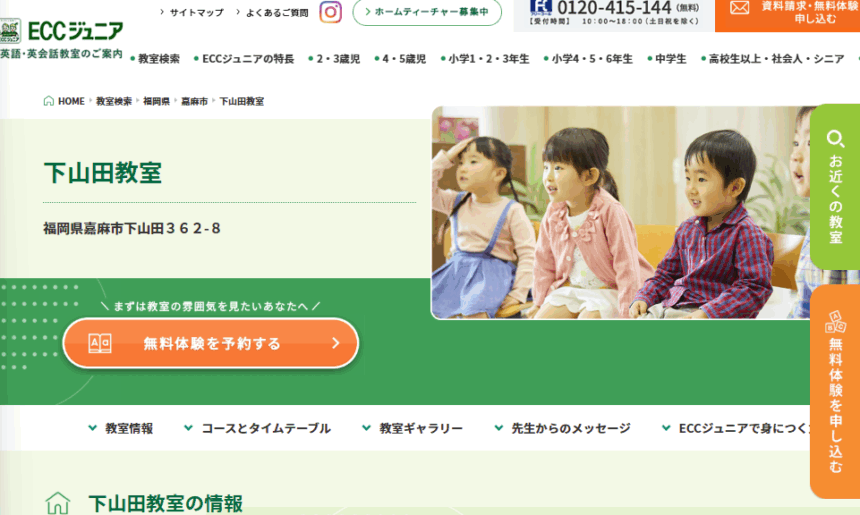This screenshot has height=515, width=860.
Task: Jump to 先生からのメッセージ section
Action: 563,428
